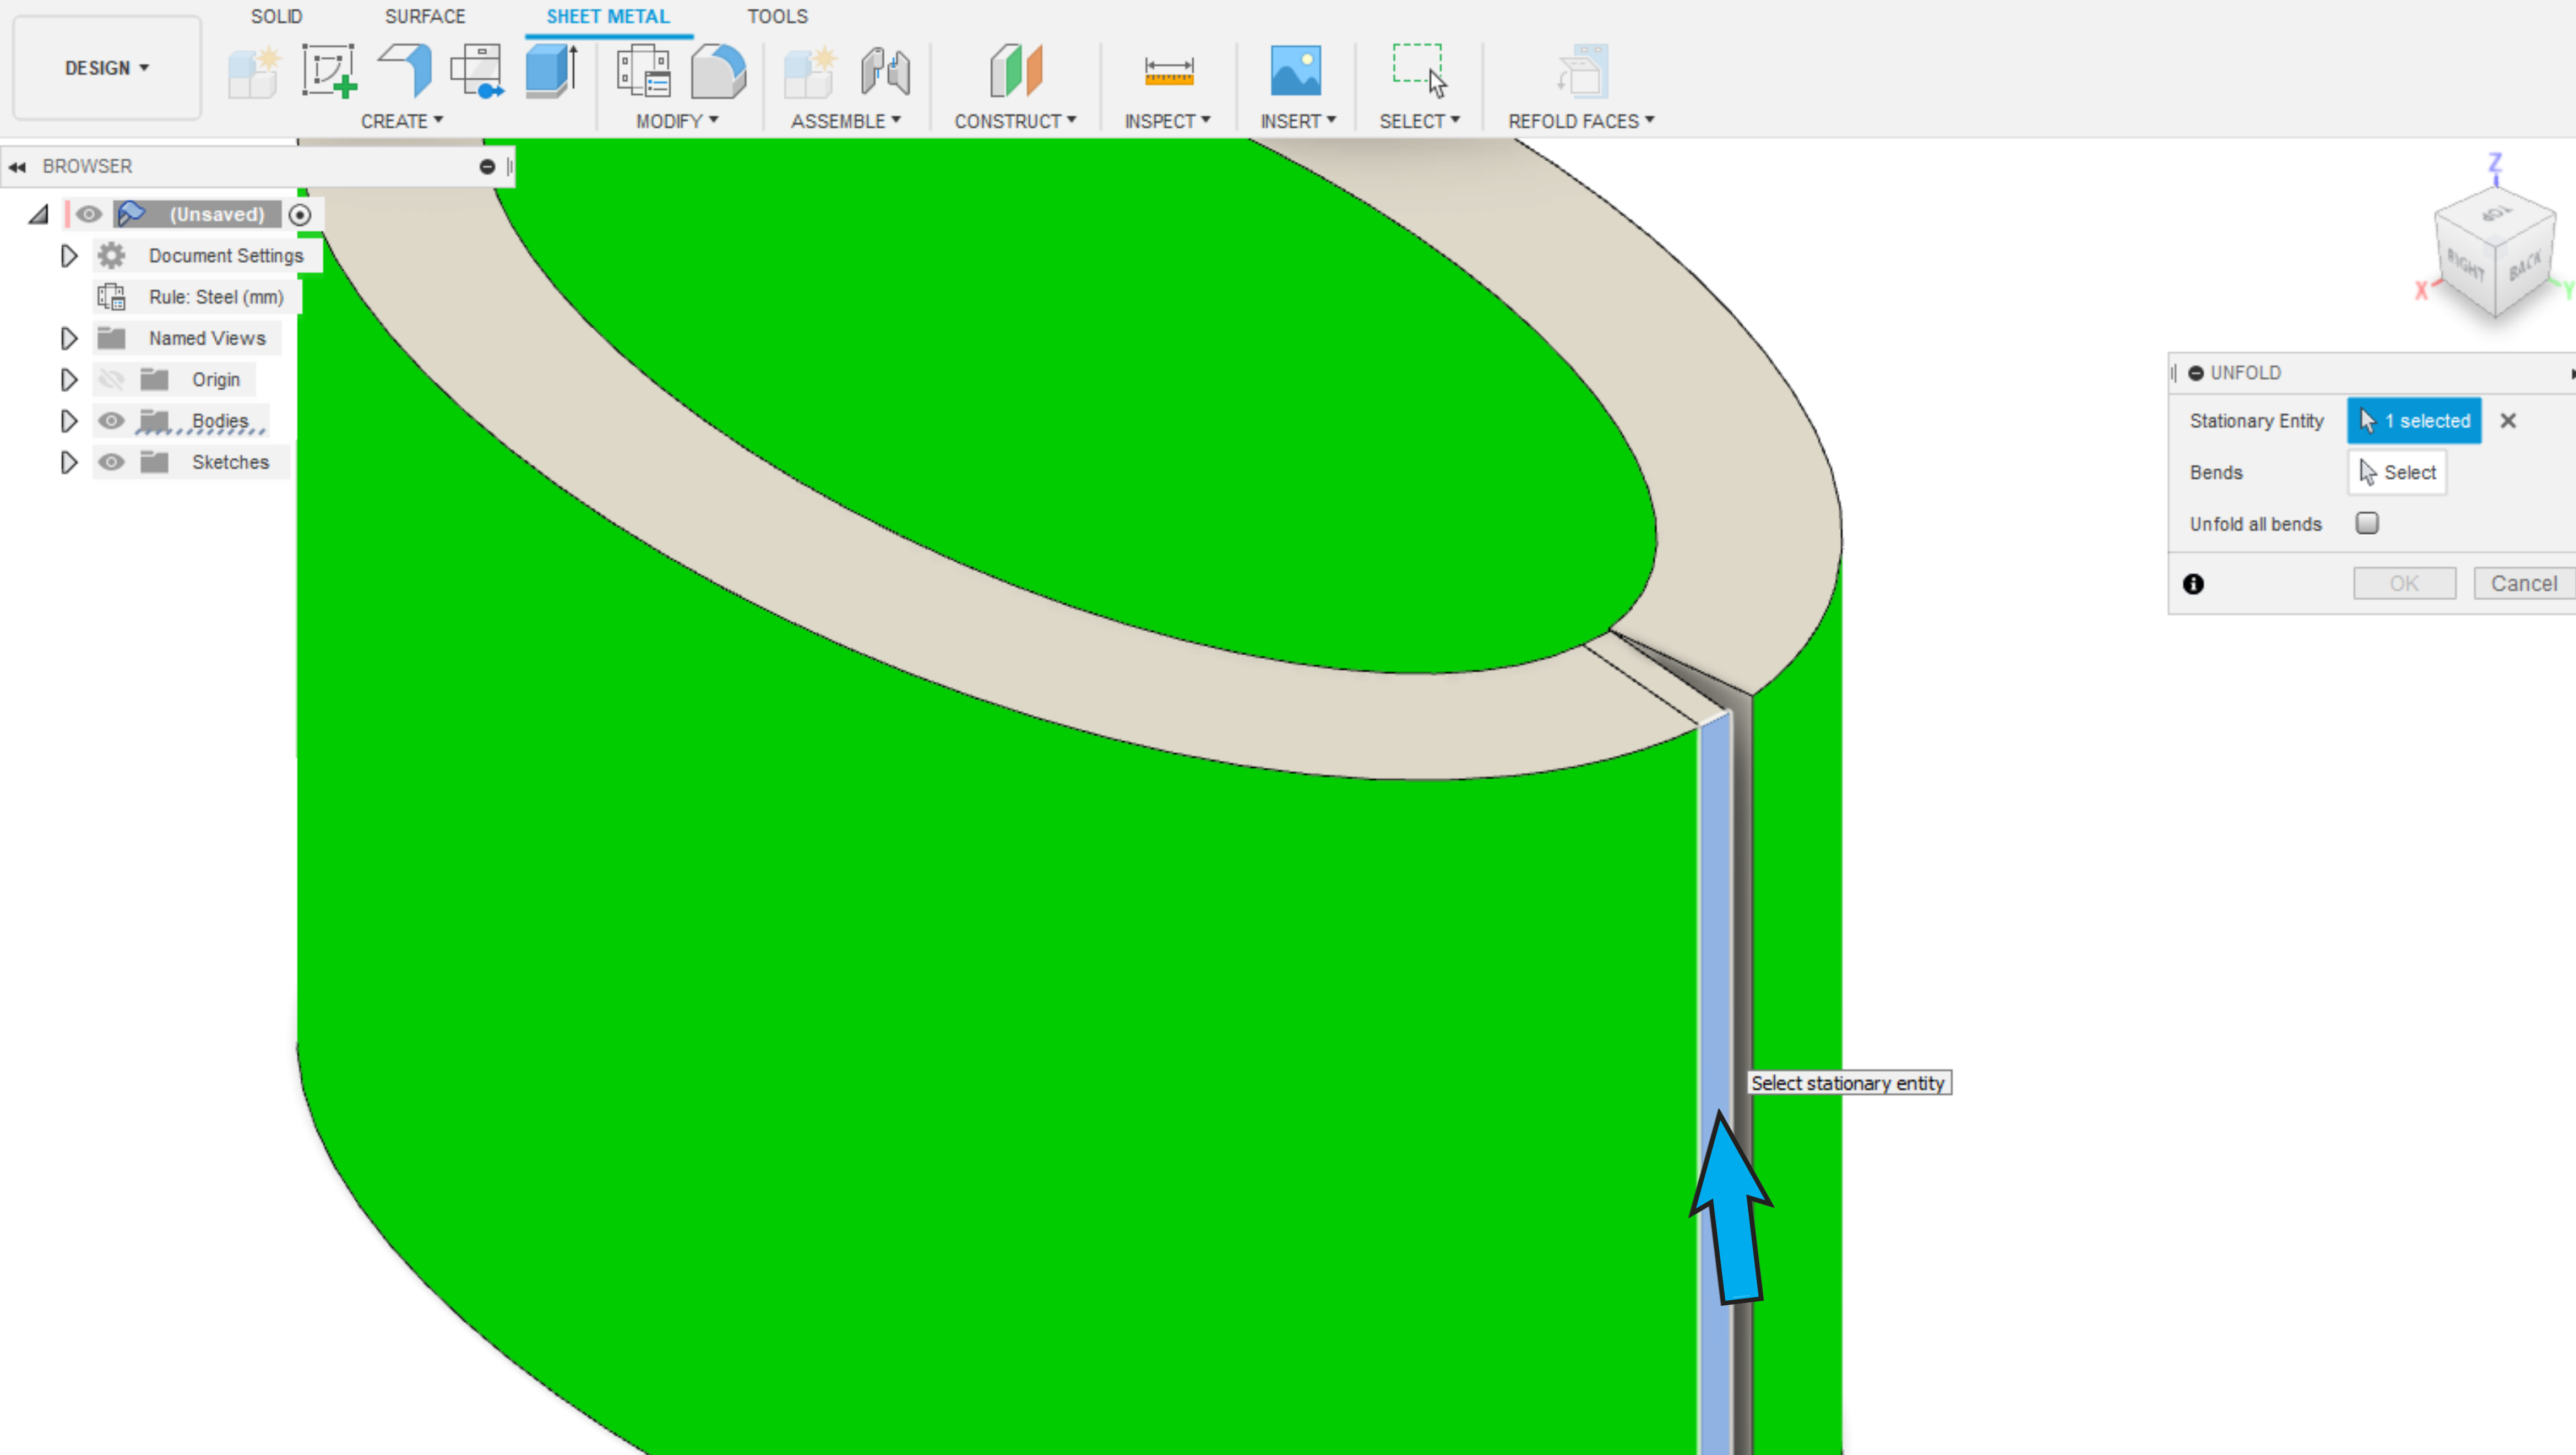Click the Insert image icon
2576x1455 pixels.
point(1295,71)
